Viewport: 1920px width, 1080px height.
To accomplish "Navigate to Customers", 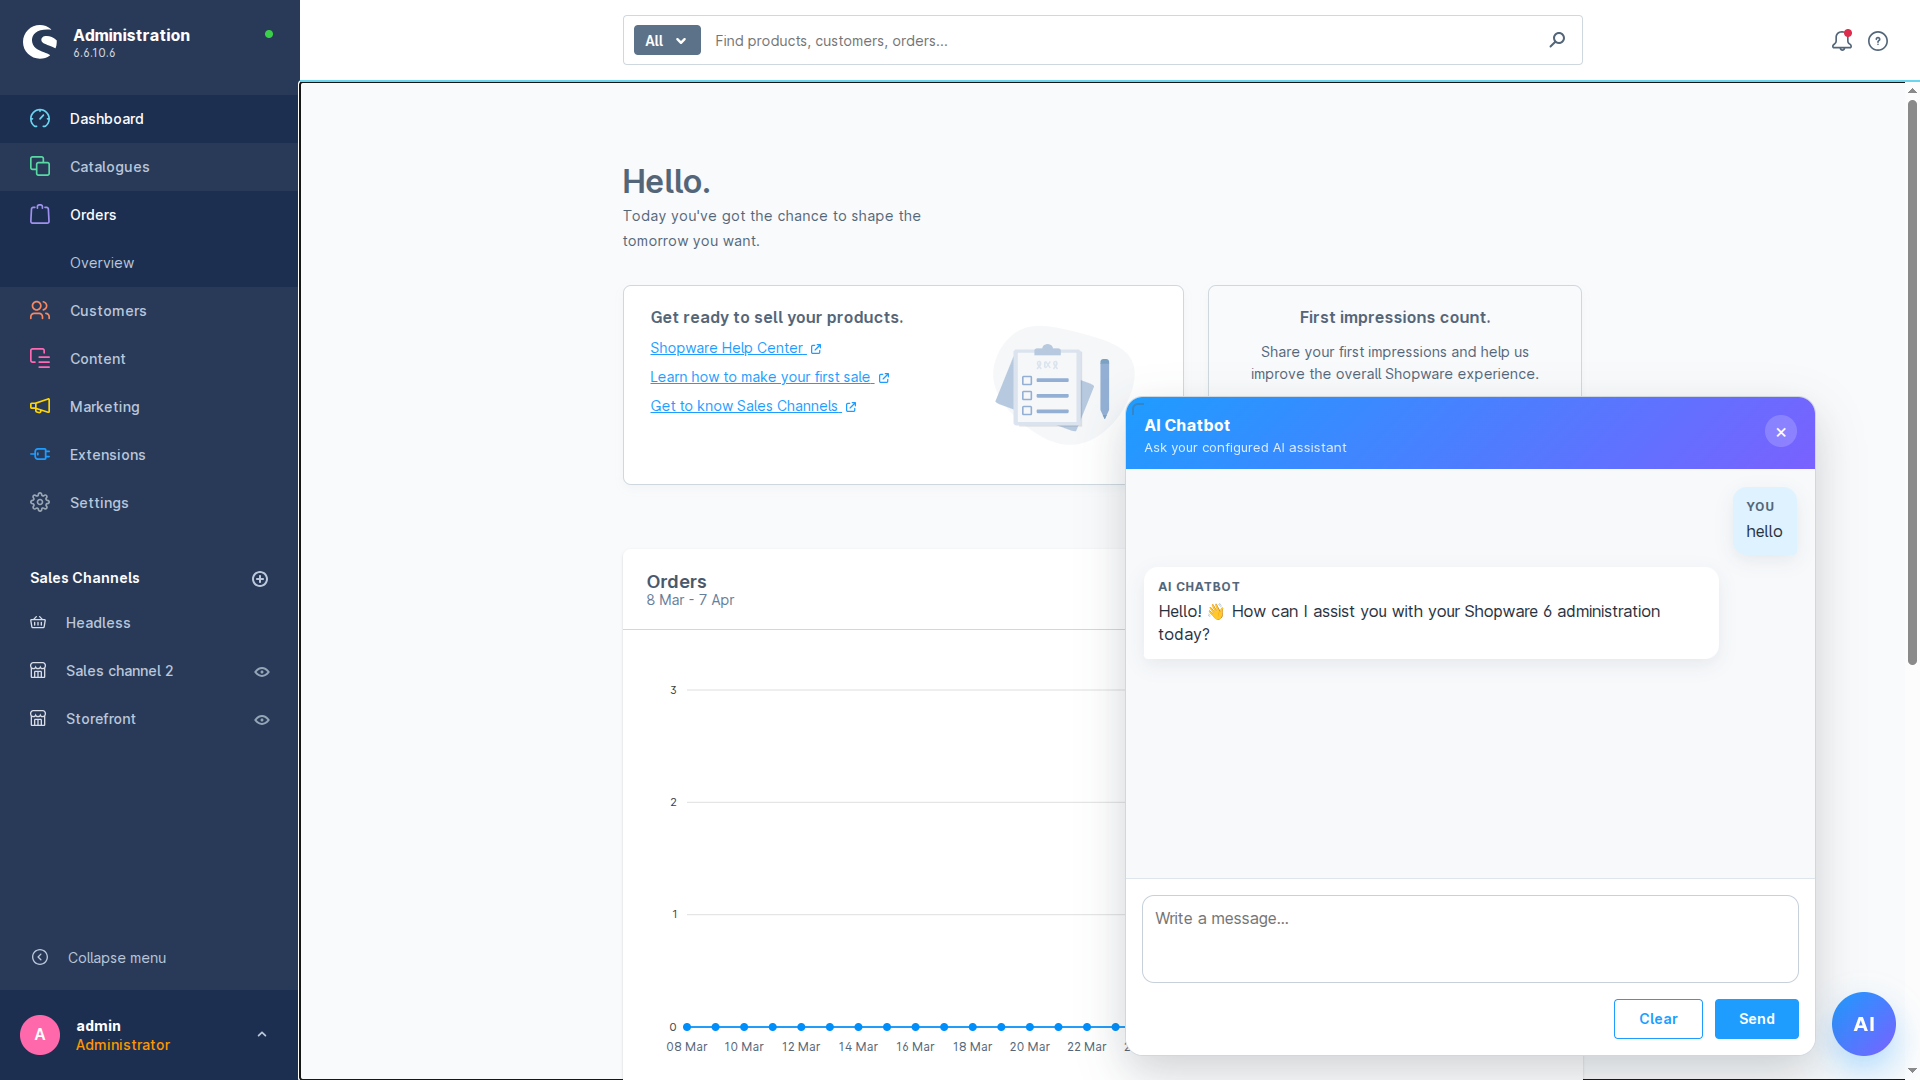I will coord(150,311).
